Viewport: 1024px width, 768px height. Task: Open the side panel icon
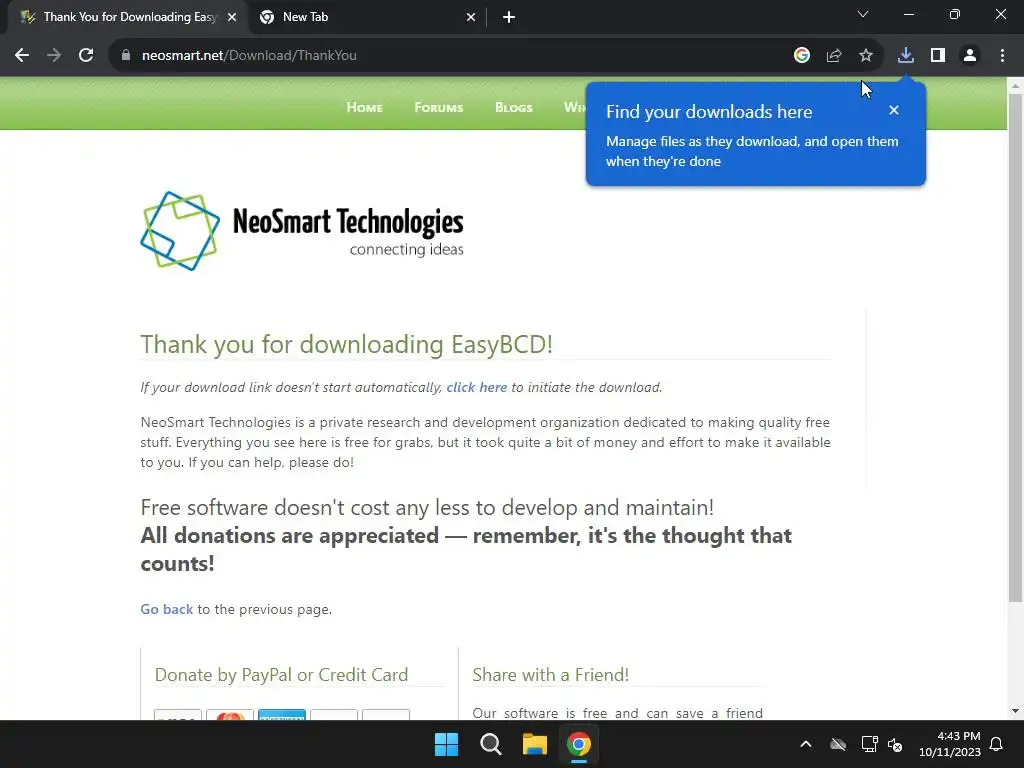point(938,56)
